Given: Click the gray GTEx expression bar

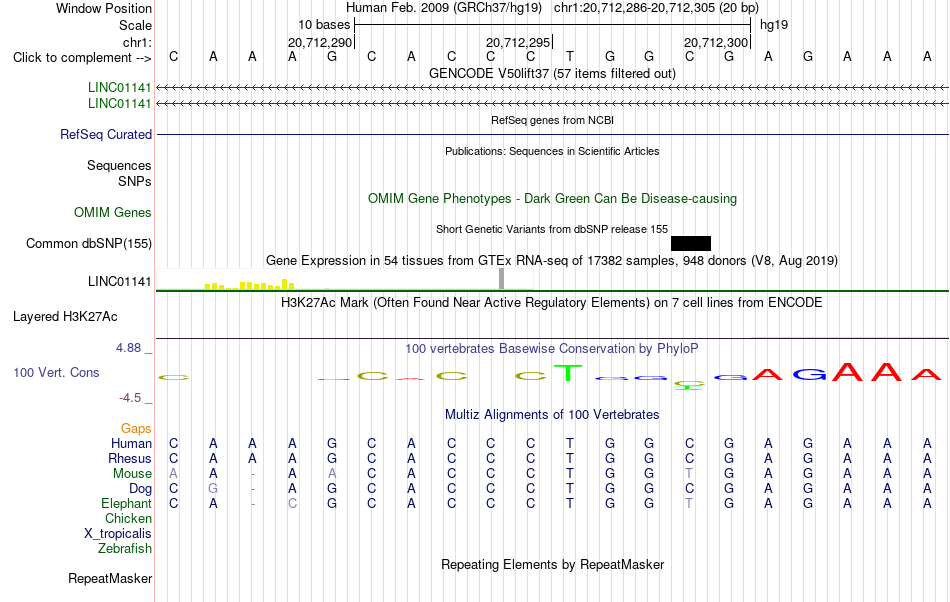Looking at the screenshot, I should coord(501,279).
